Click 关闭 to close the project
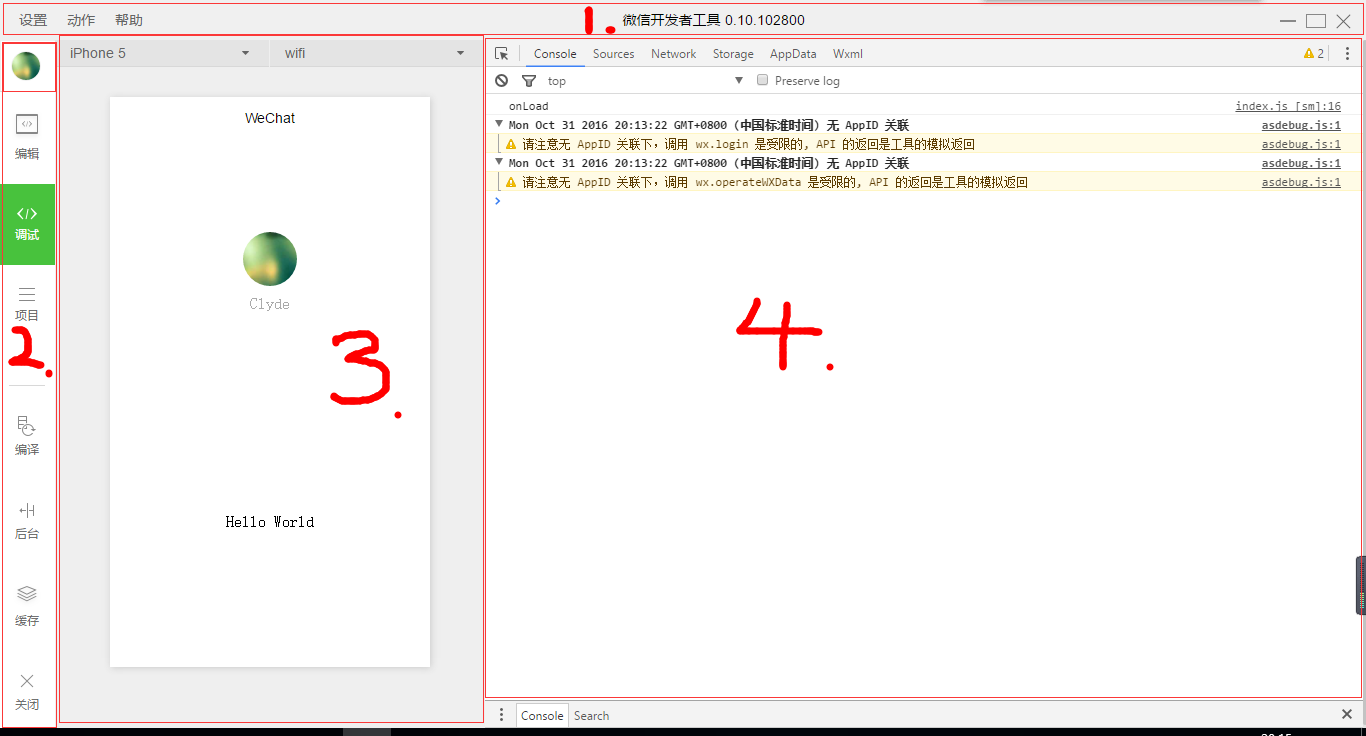This screenshot has height=736, width=1366. pos(27,691)
